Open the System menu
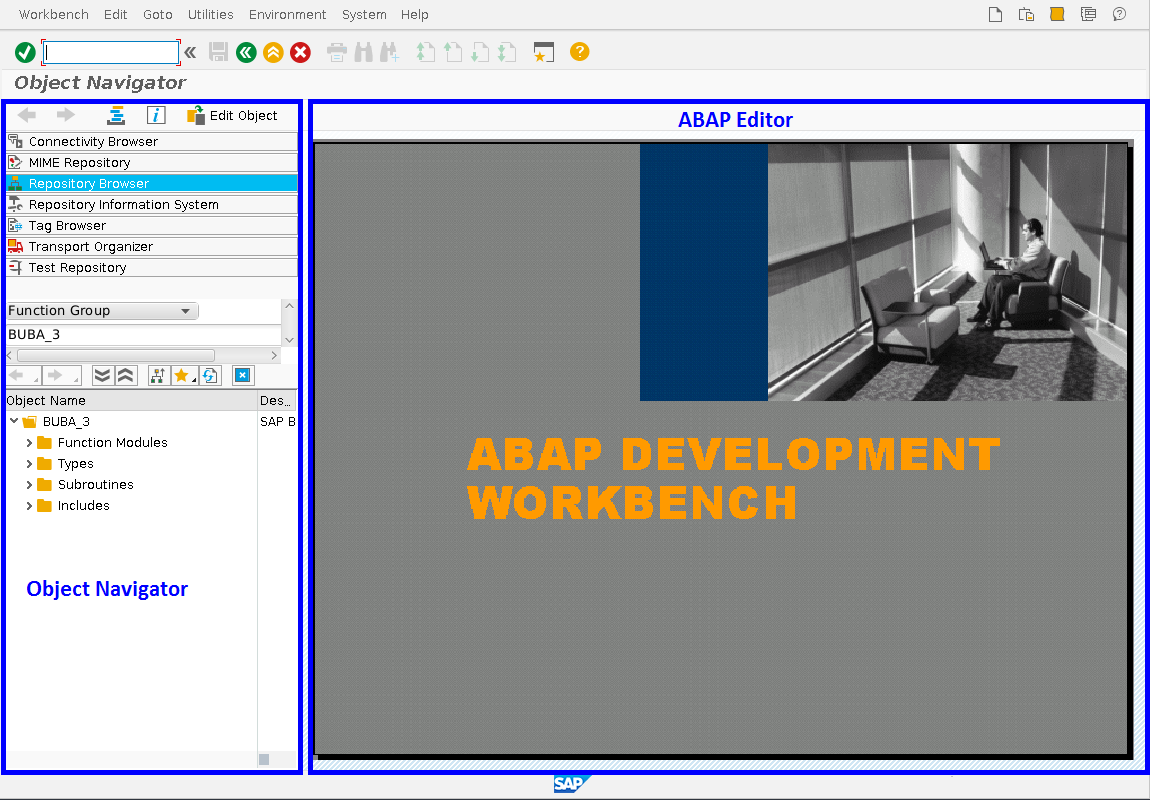The width and height of the screenshot is (1150, 800). pos(364,15)
